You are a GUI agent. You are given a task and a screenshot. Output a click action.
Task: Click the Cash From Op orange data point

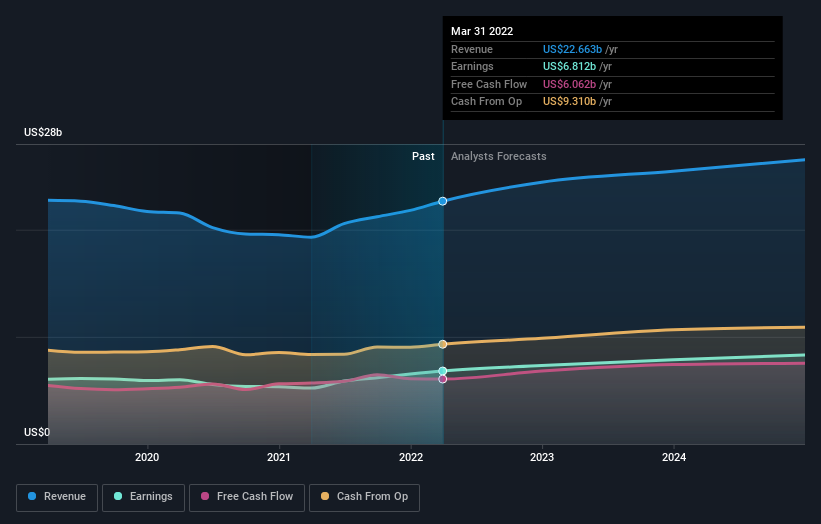442,344
